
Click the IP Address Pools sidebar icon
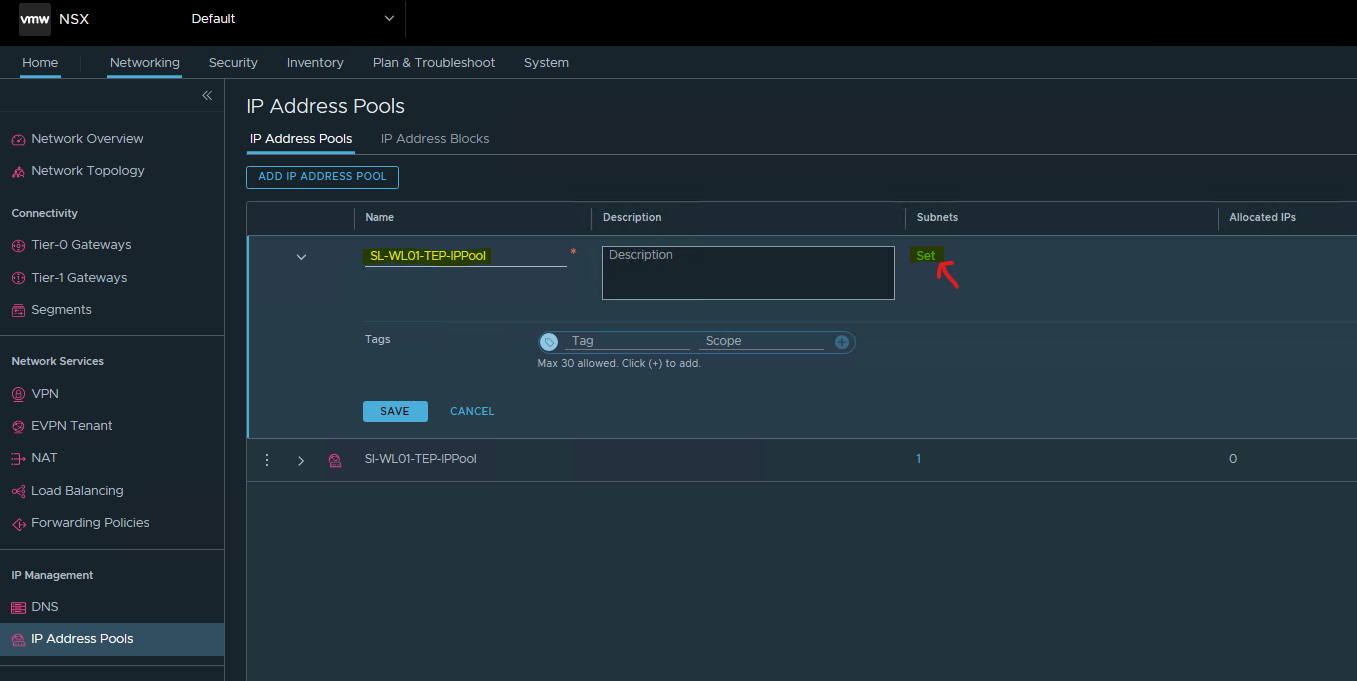click(18, 639)
